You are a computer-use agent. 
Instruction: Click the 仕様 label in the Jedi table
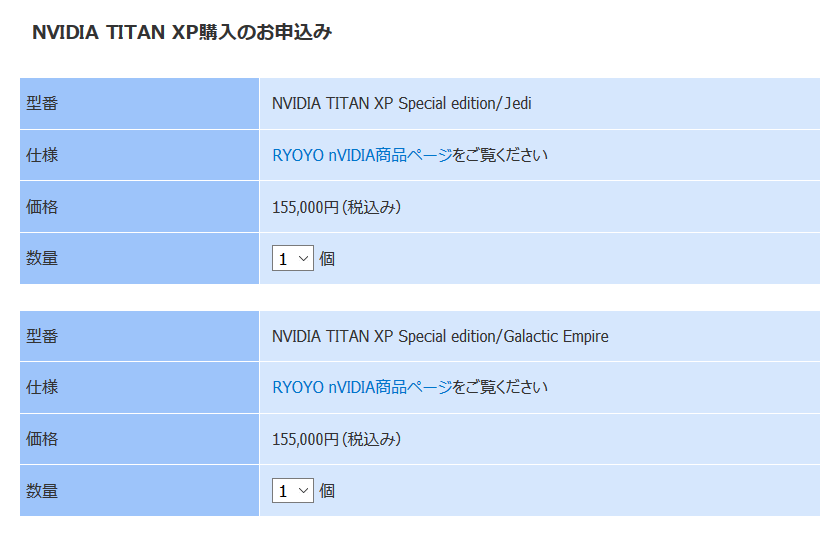tap(42, 155)
